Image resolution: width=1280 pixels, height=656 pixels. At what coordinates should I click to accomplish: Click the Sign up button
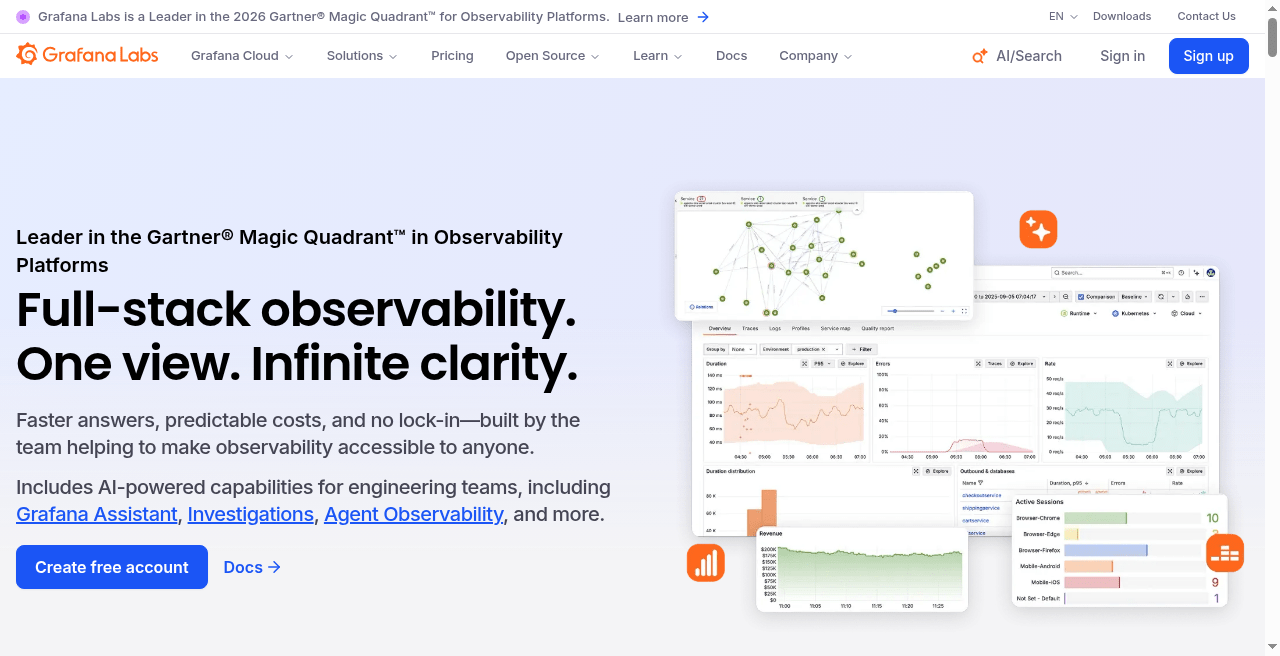click(x=1208, y=56)
